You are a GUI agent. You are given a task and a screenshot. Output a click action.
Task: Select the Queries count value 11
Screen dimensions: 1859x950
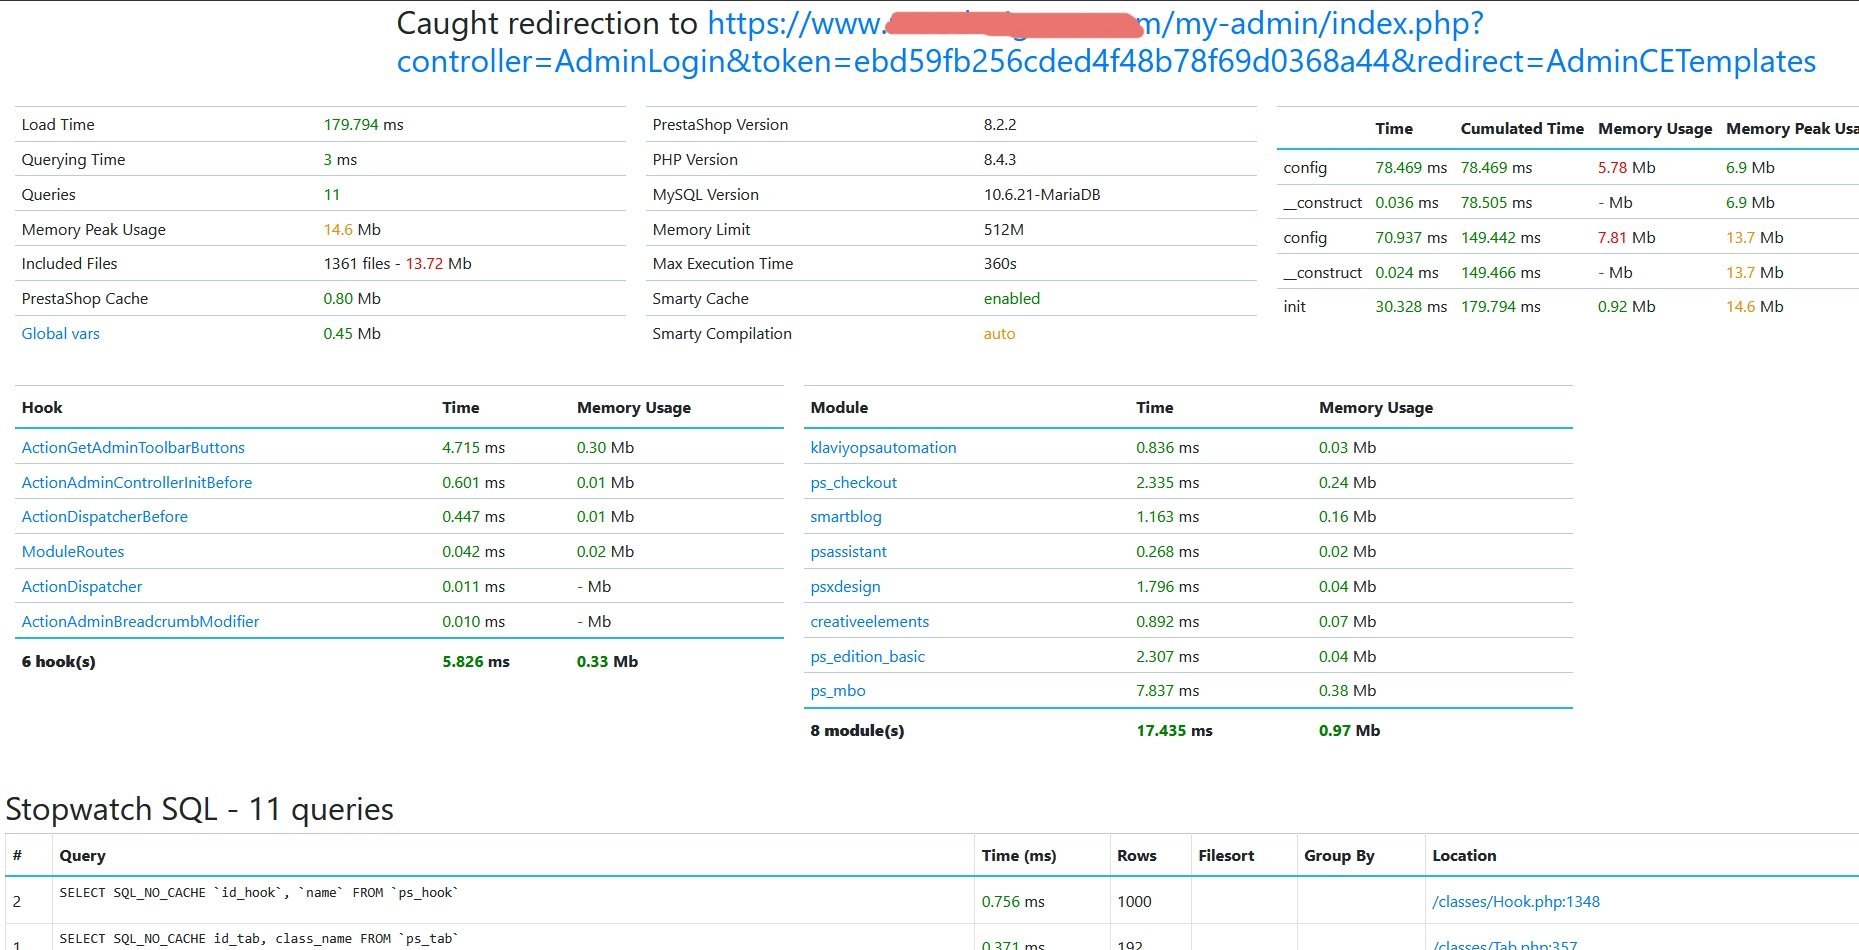(332, 195)
